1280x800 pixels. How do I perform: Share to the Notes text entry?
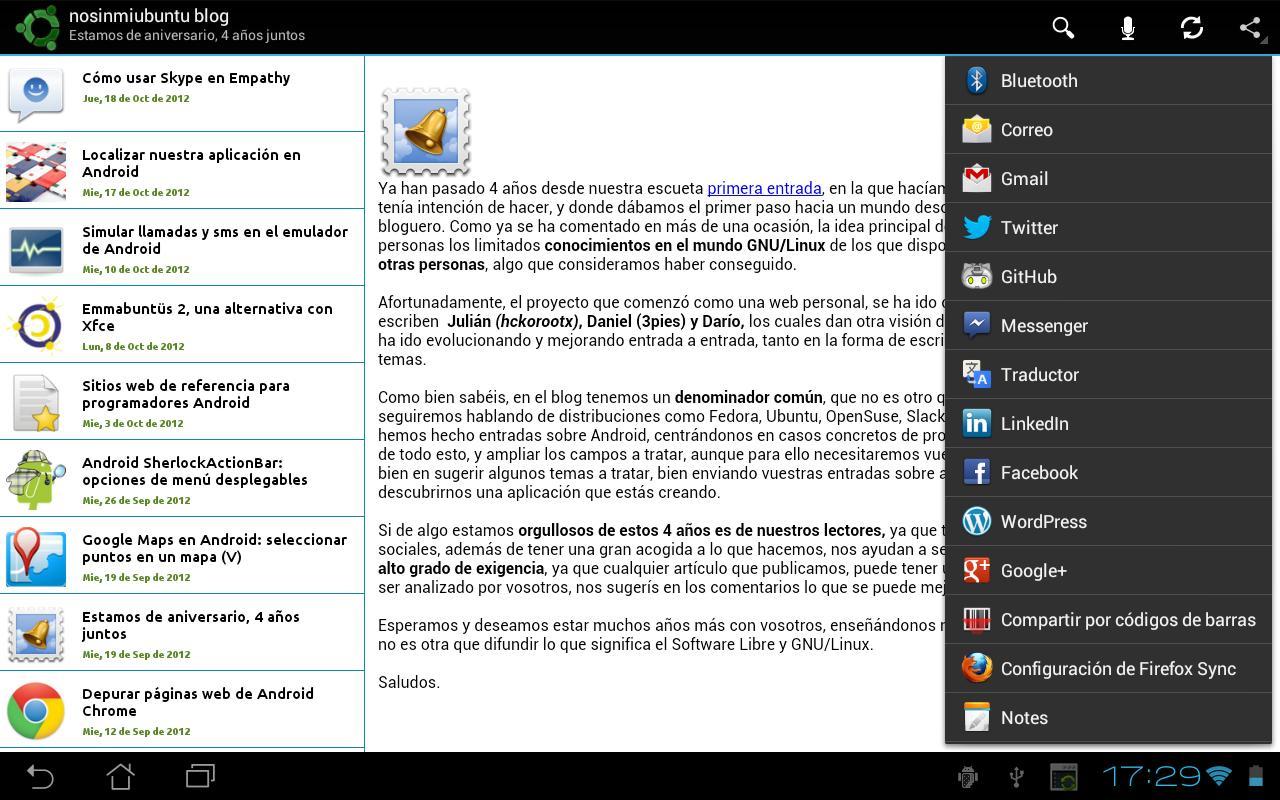pyautogui.click(x=1024, y=718)
